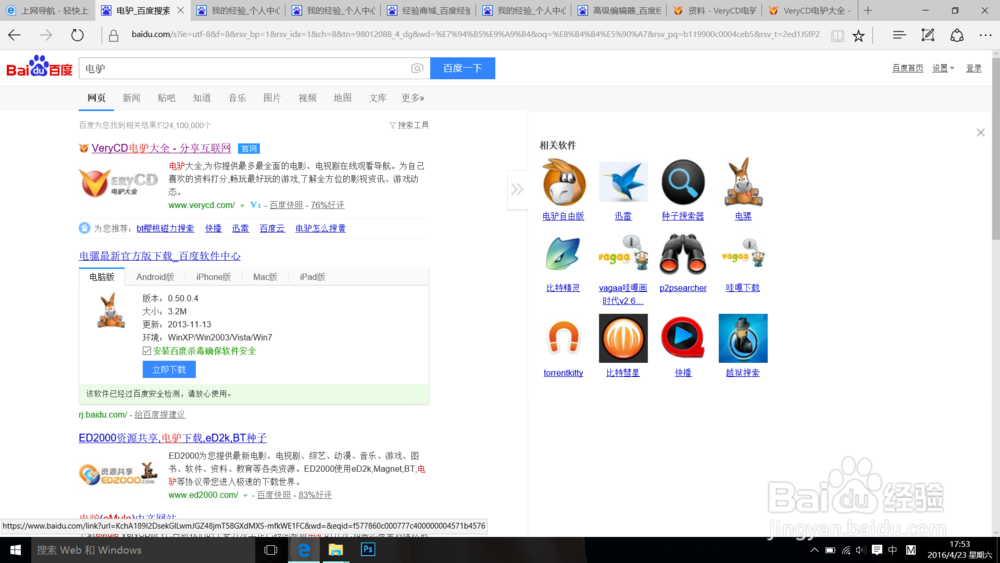Open the action center notification icon

pos(877,550)
